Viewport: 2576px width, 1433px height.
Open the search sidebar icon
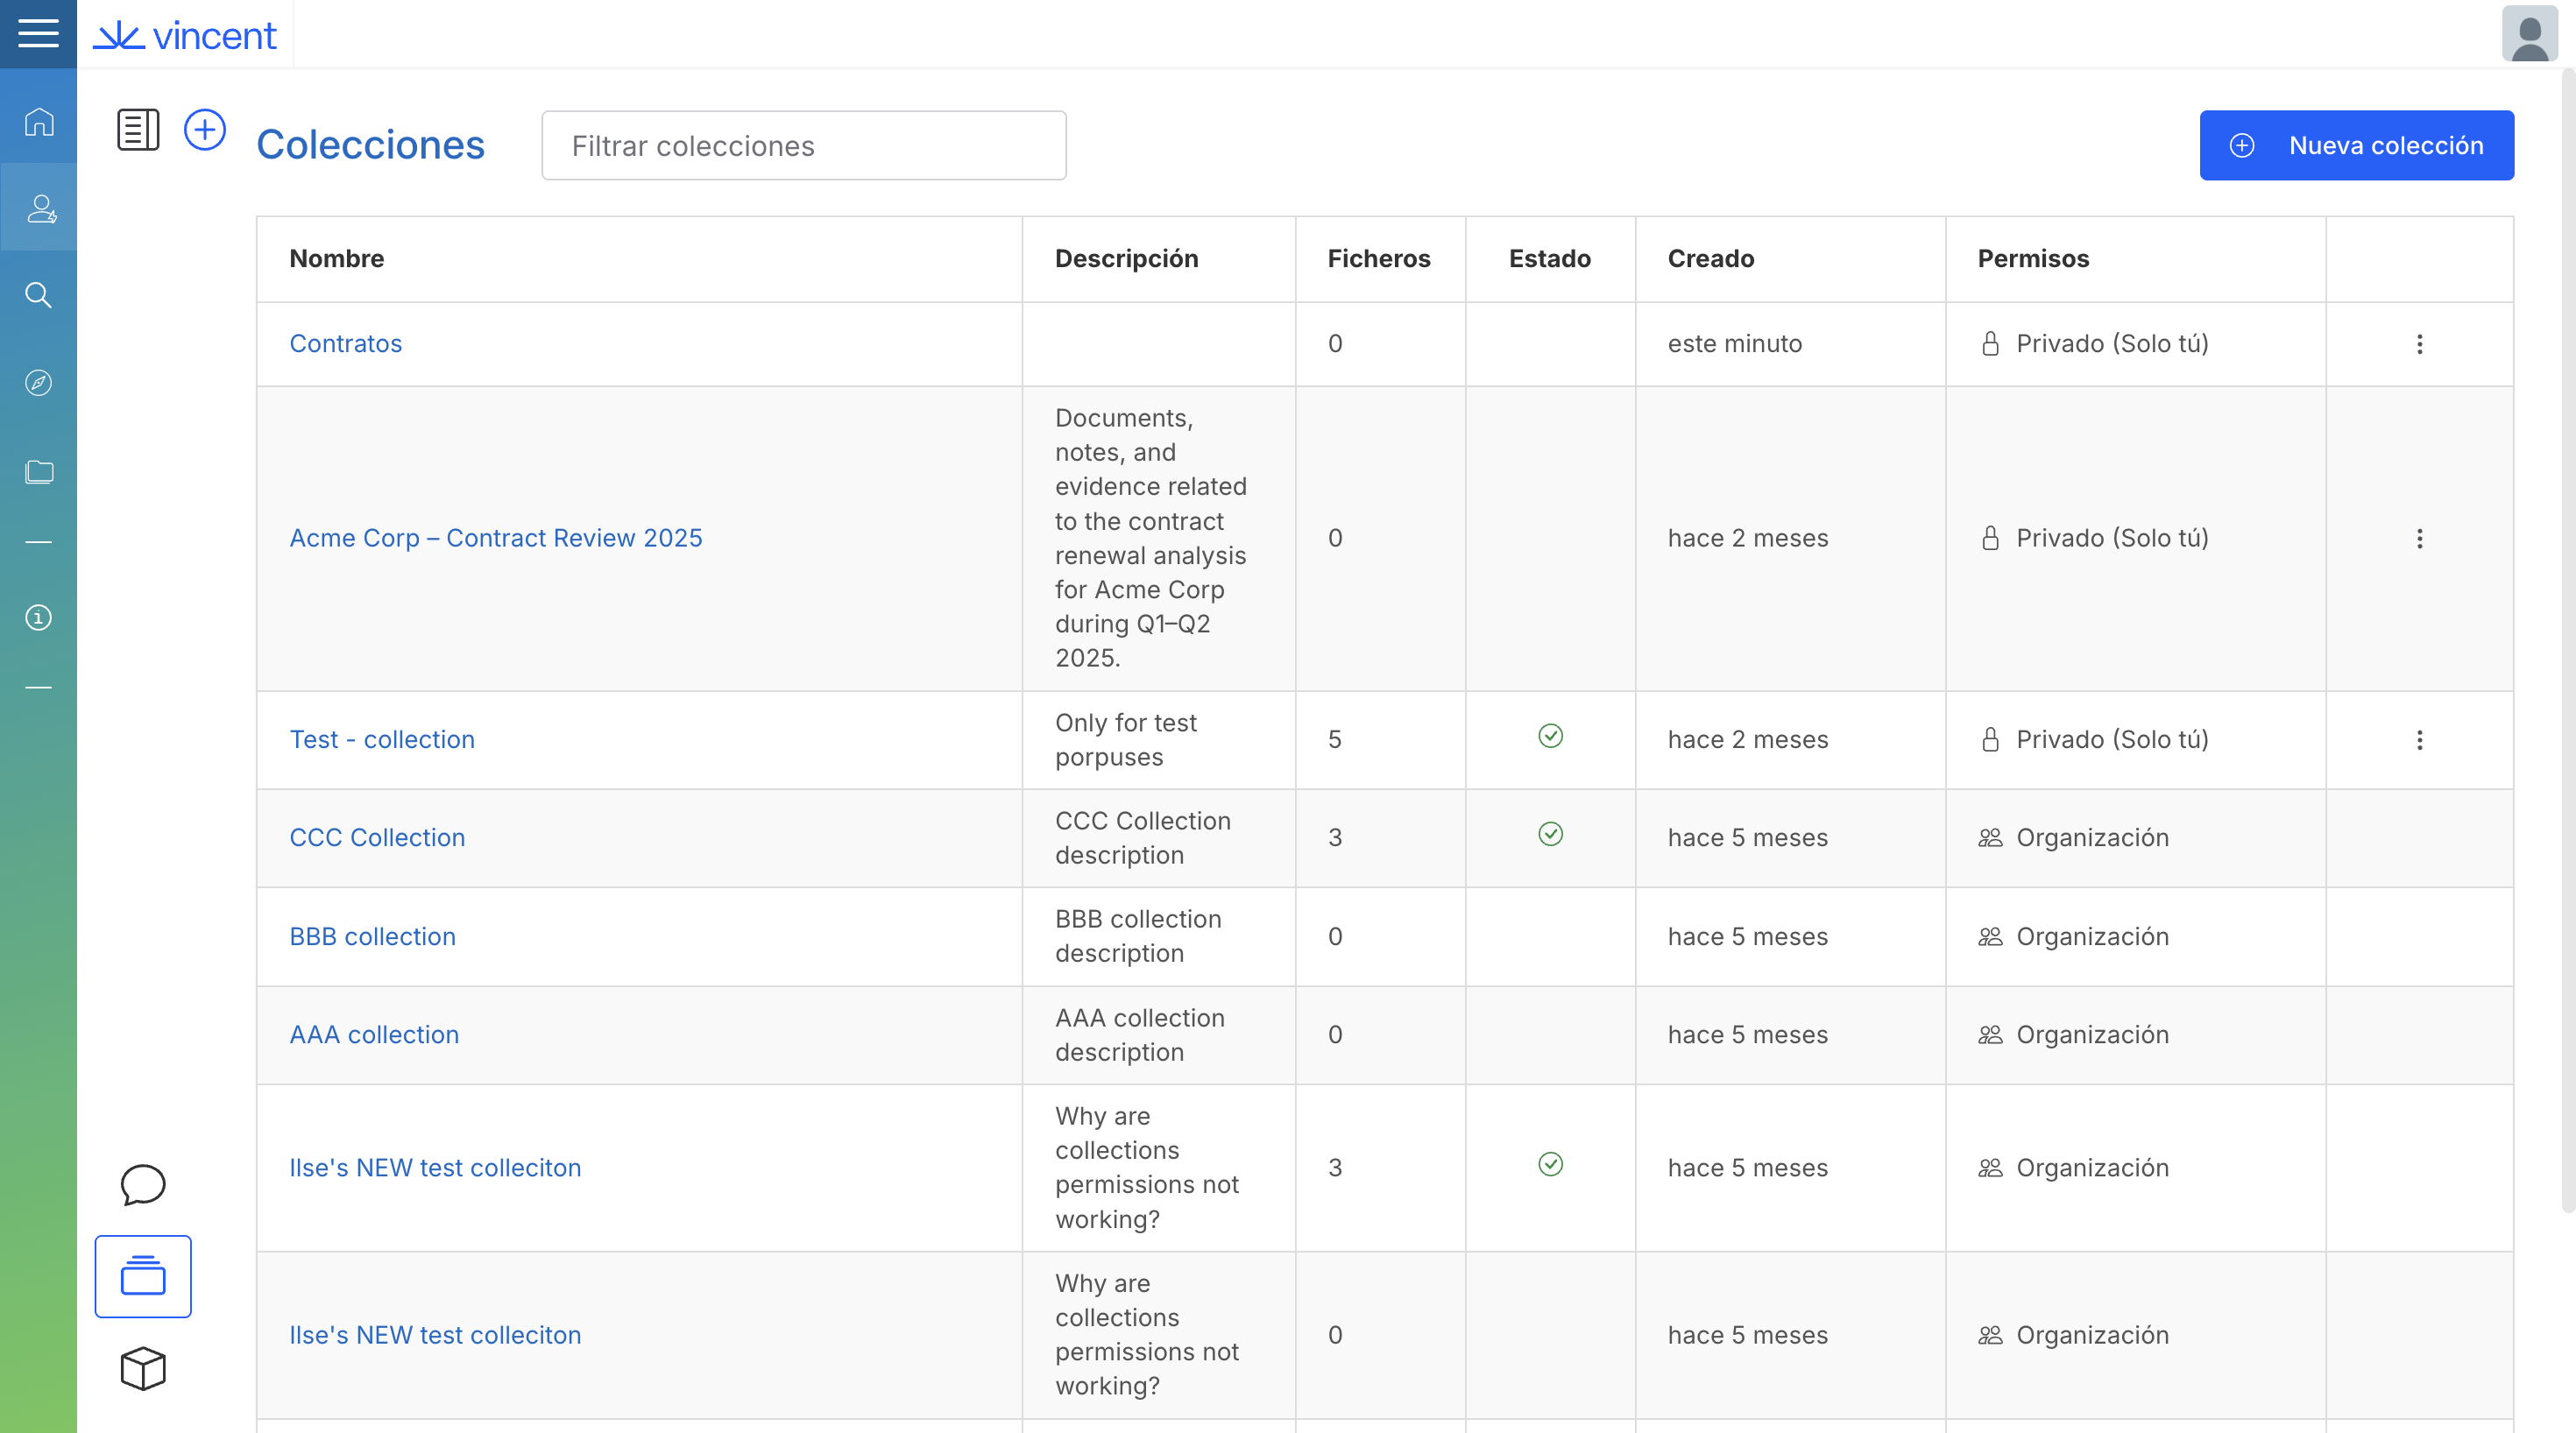38,295
